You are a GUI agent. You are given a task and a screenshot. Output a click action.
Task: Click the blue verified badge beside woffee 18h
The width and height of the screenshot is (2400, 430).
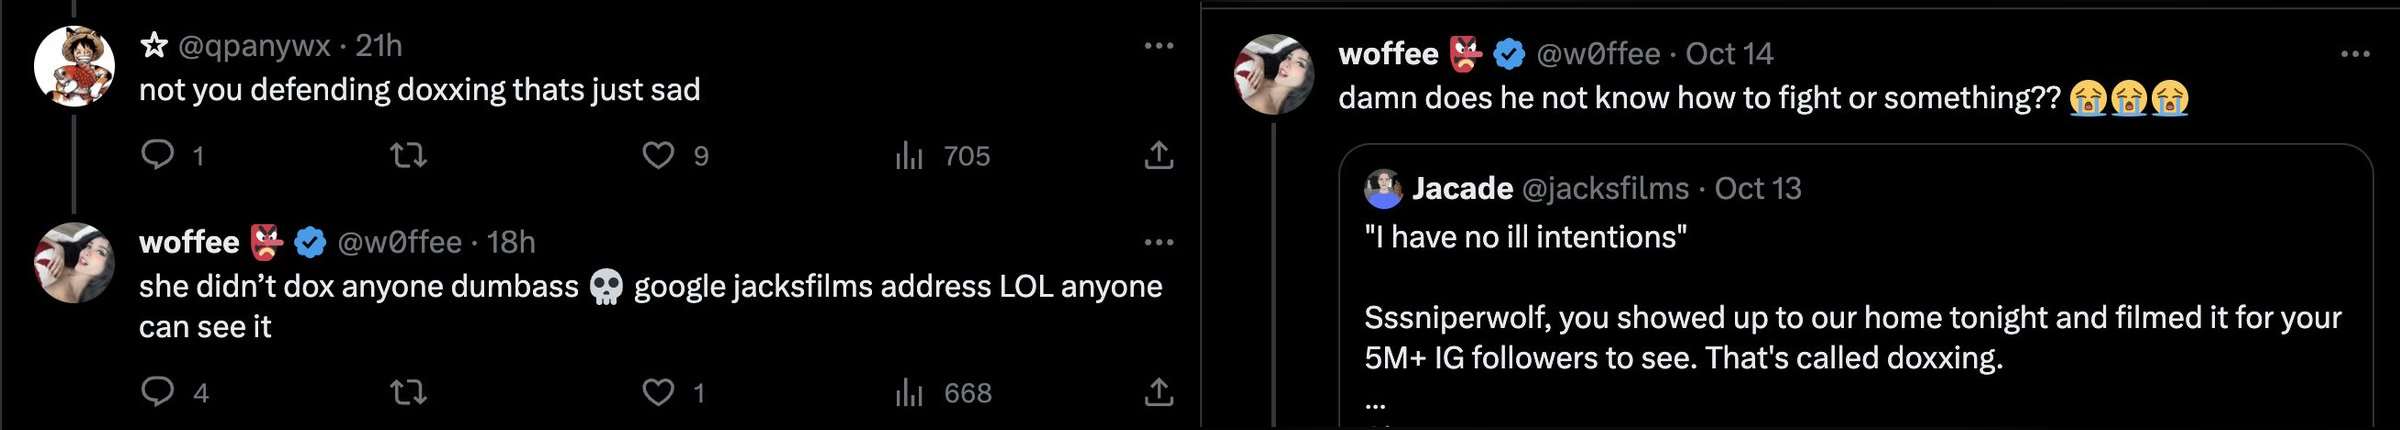[x=310, y=242]
